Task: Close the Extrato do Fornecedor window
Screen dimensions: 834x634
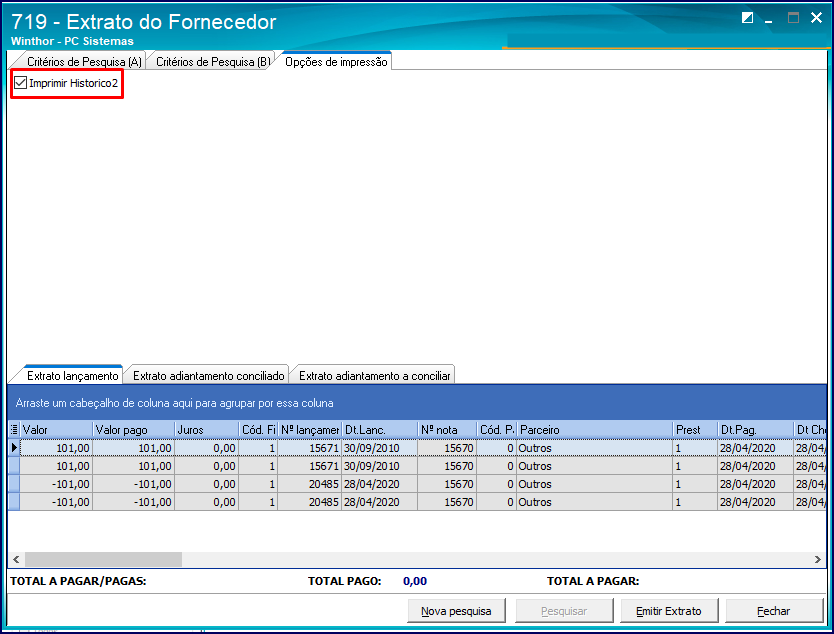Action: [x=816, y=18]
